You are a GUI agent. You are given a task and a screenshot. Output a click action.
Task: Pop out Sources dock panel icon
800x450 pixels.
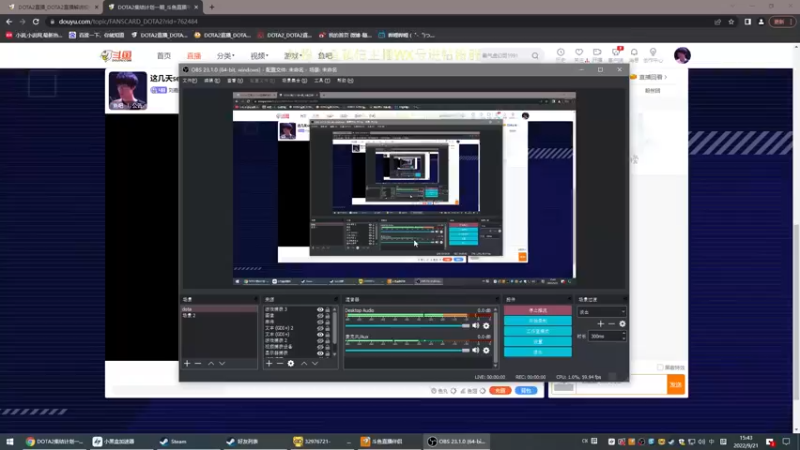336,299
